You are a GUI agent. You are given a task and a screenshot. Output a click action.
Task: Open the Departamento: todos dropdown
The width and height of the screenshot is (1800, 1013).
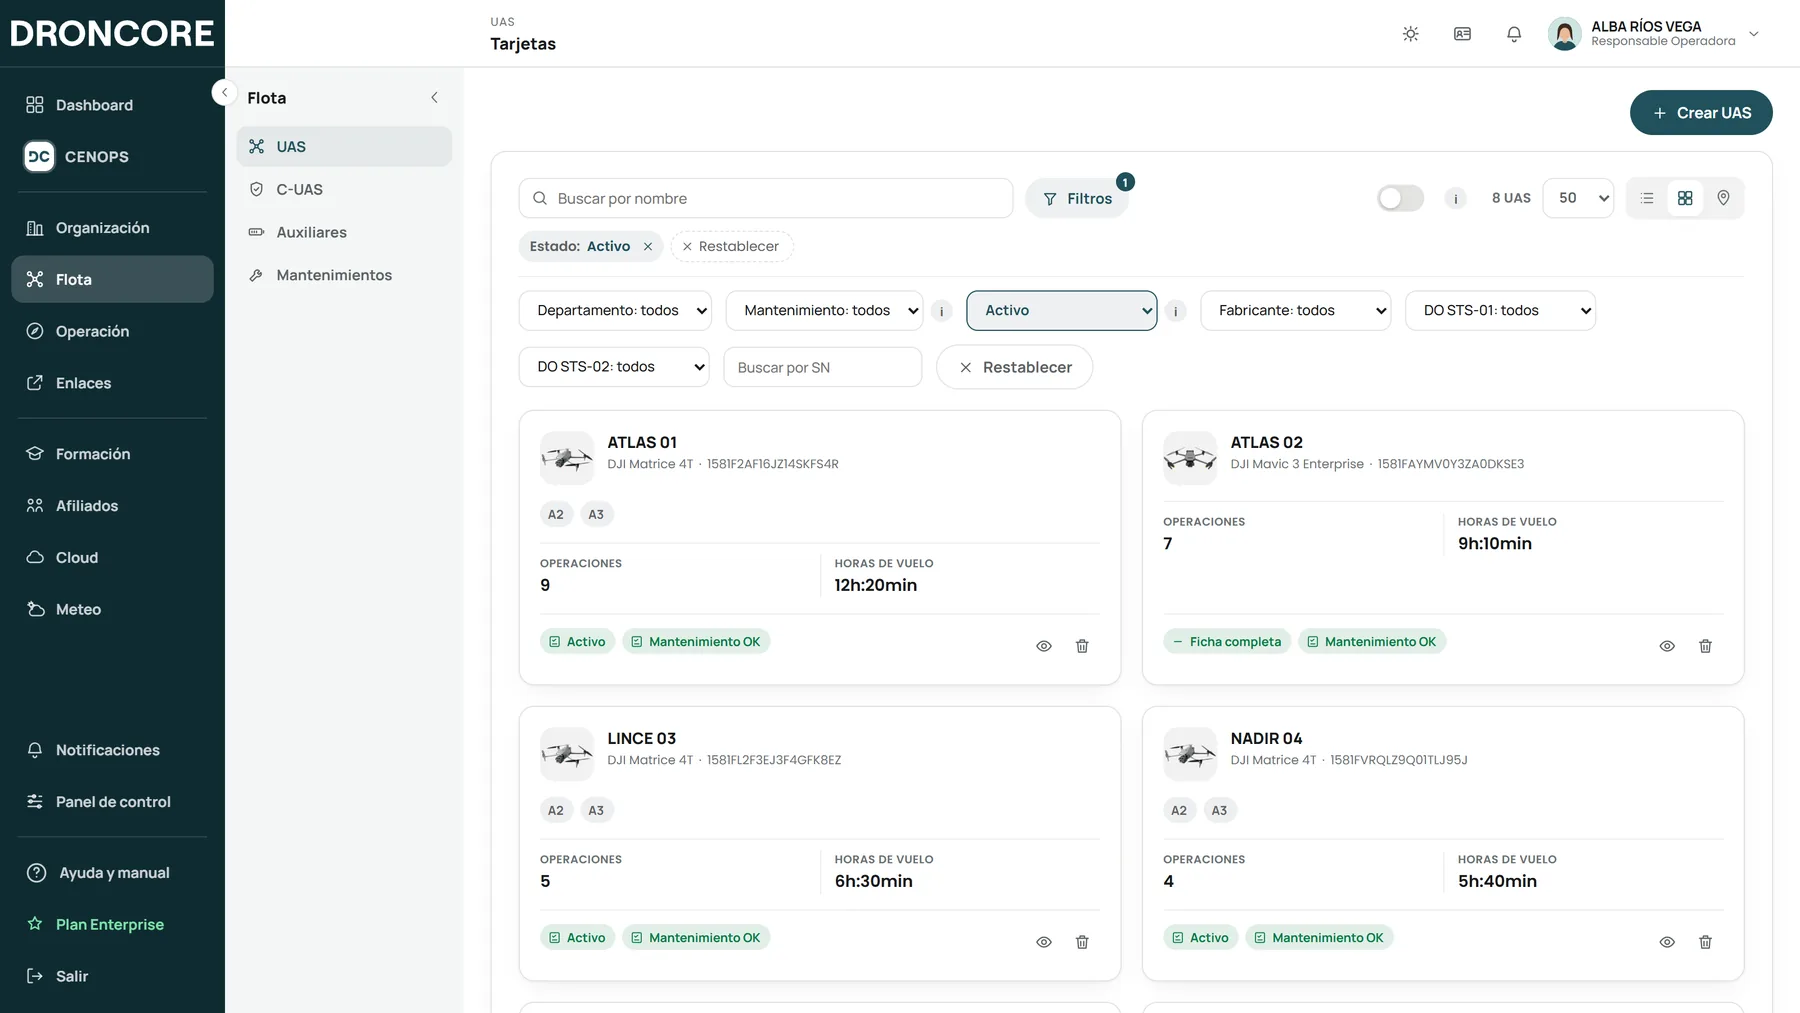(x=615, y=310)
